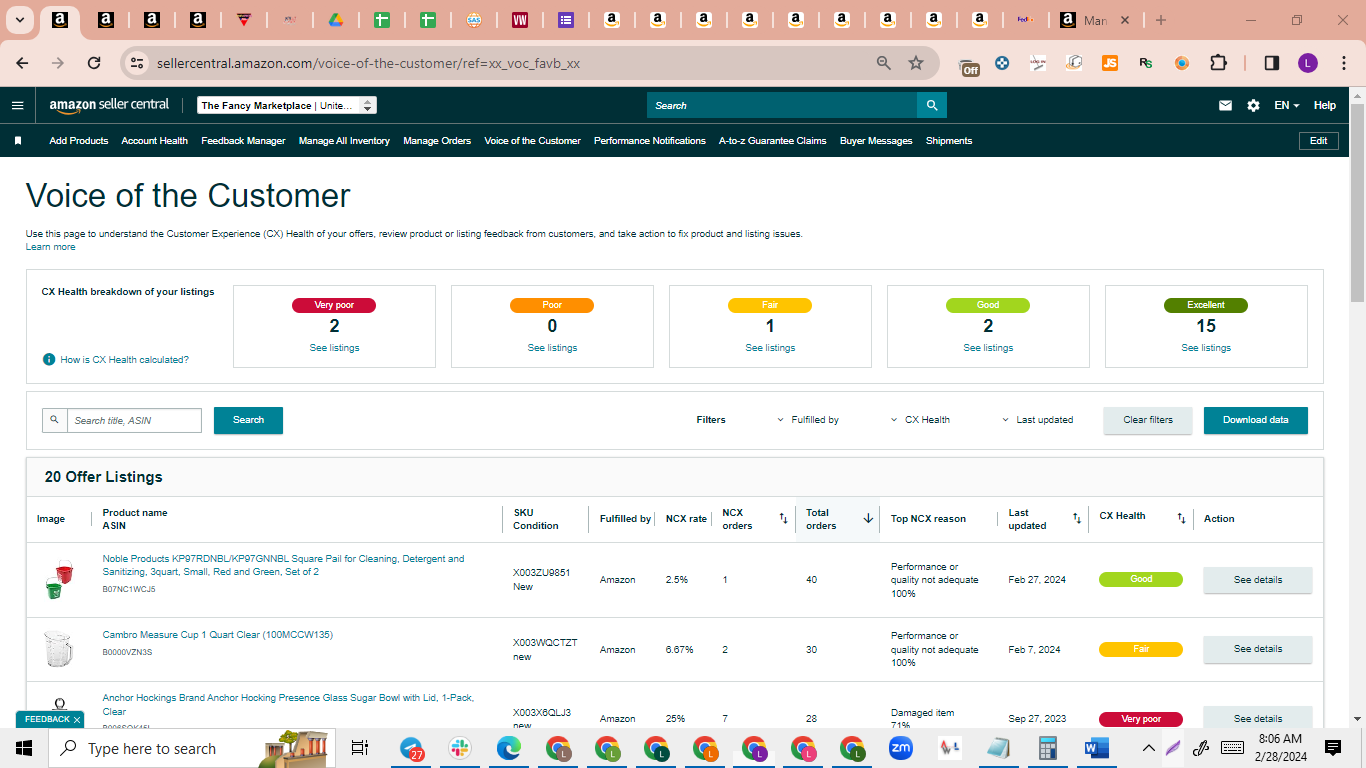Click the magnifier search button in header

tap(932, 105)
